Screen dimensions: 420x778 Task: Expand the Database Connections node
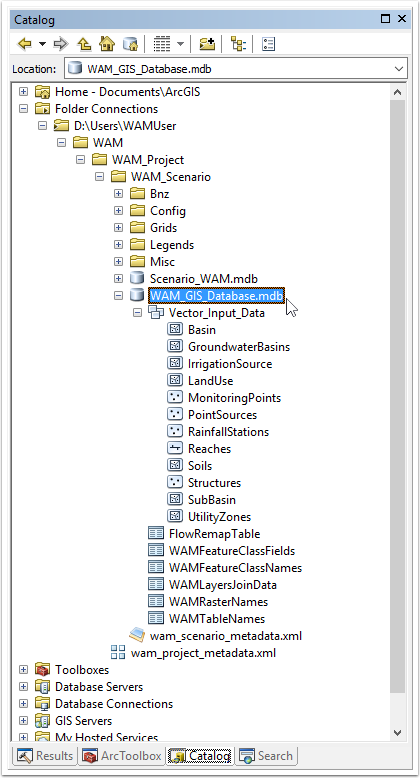pos(23,704)
